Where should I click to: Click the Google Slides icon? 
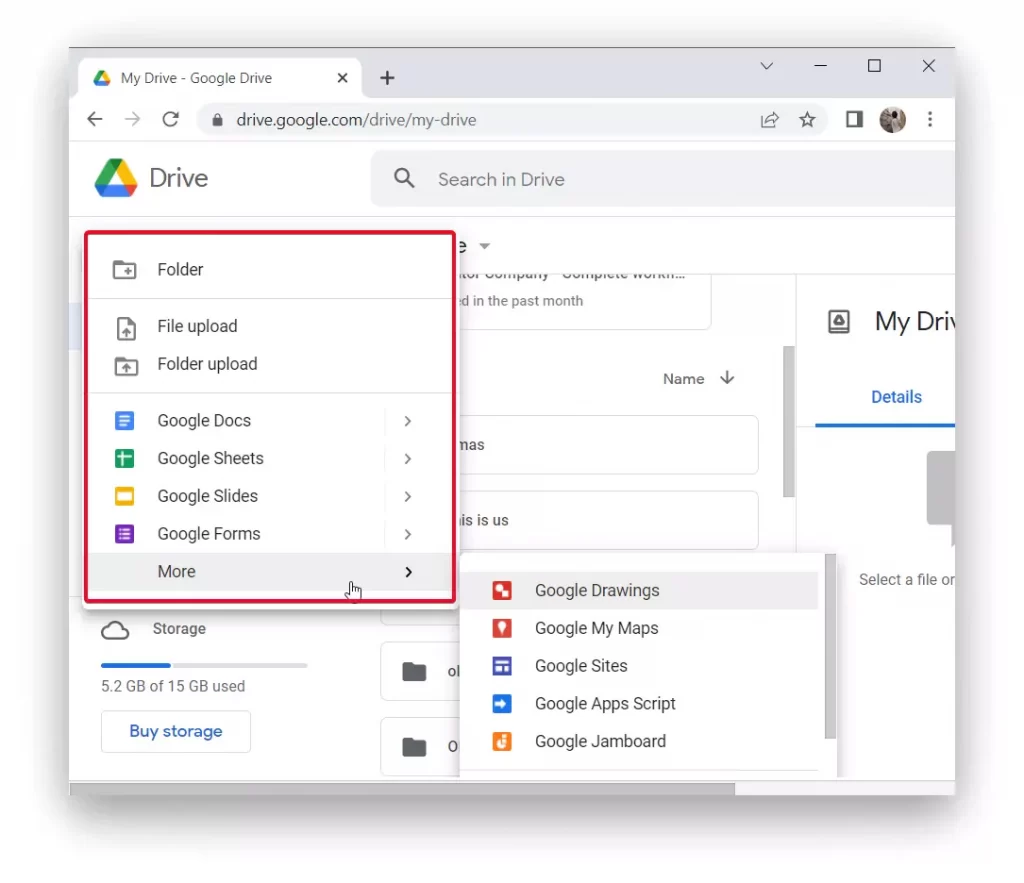[124, 496]
